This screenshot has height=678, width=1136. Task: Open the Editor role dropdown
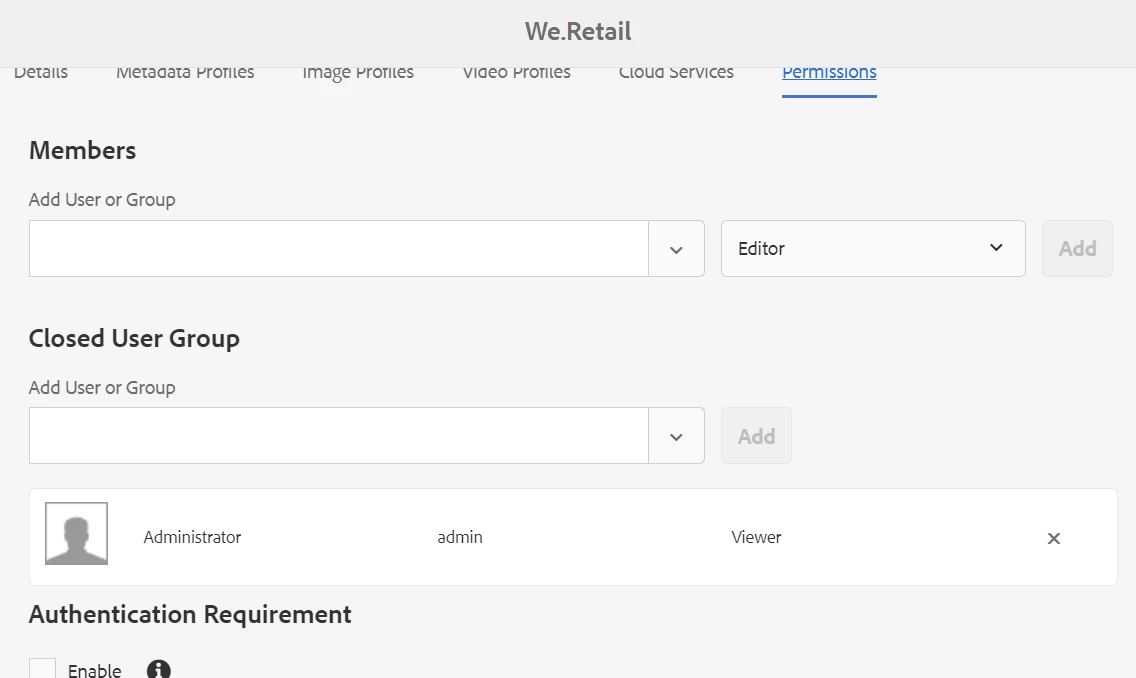[x=873, y=248]
